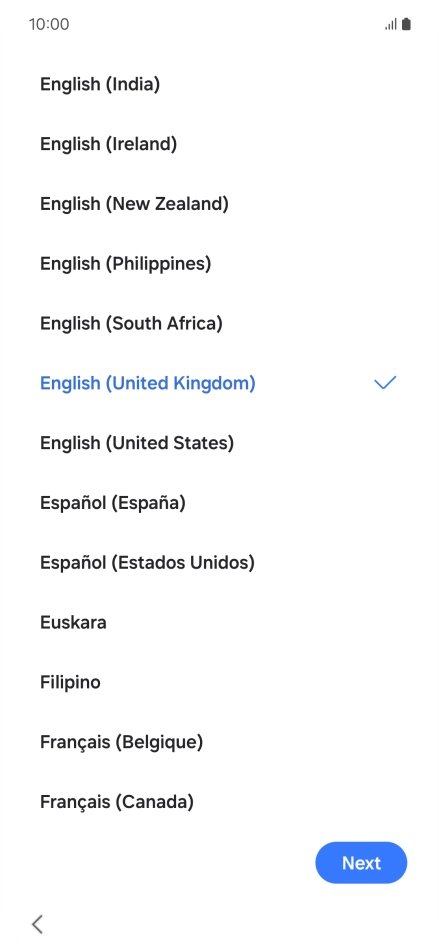Select Español (España)
This screenshot has height=952, width=439.
[219, 503]
